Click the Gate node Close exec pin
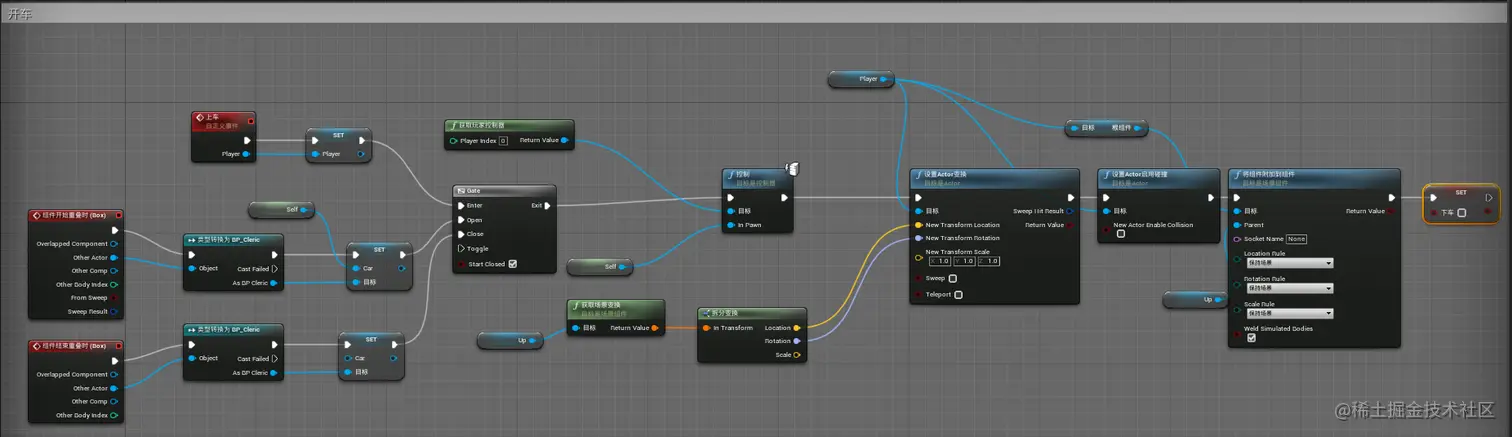The height and width of the screenshot is (437, 1512). pyautogui.click(x=460, y=234)
